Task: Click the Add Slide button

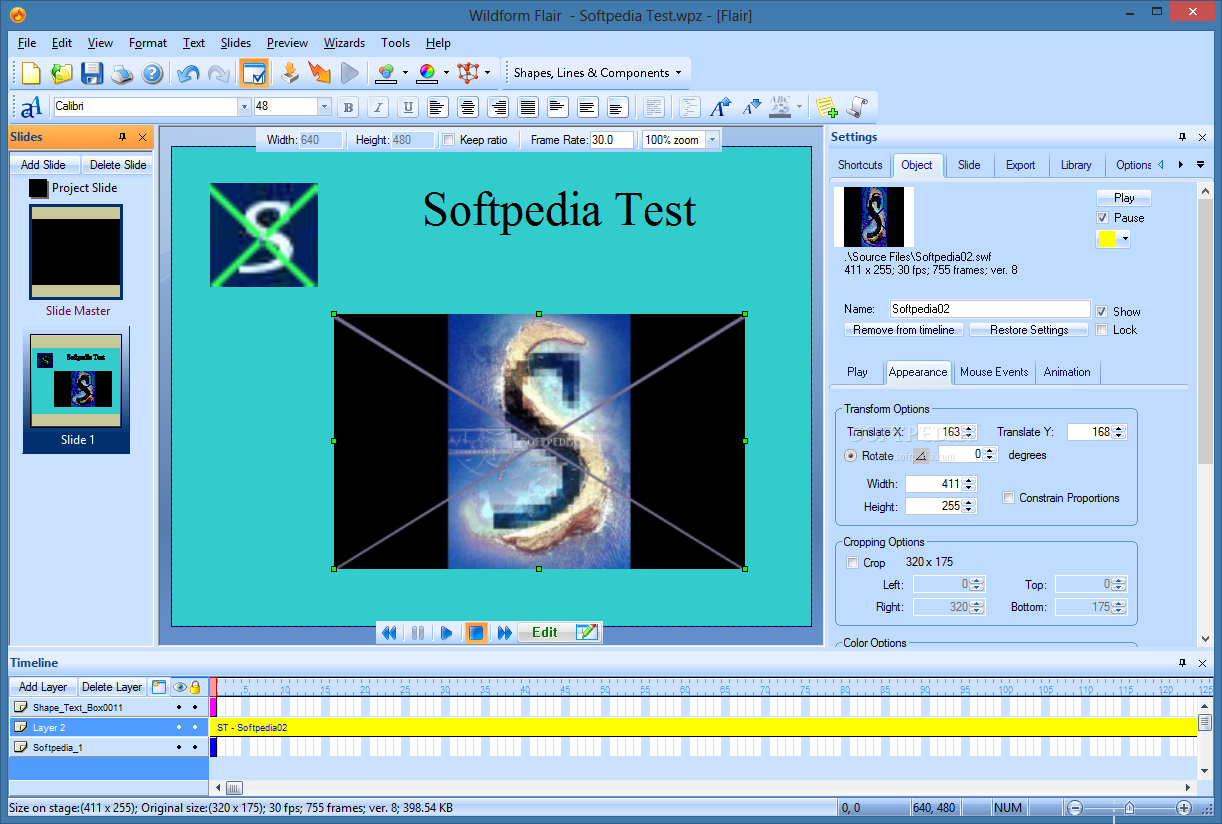Action: point(44,165)
